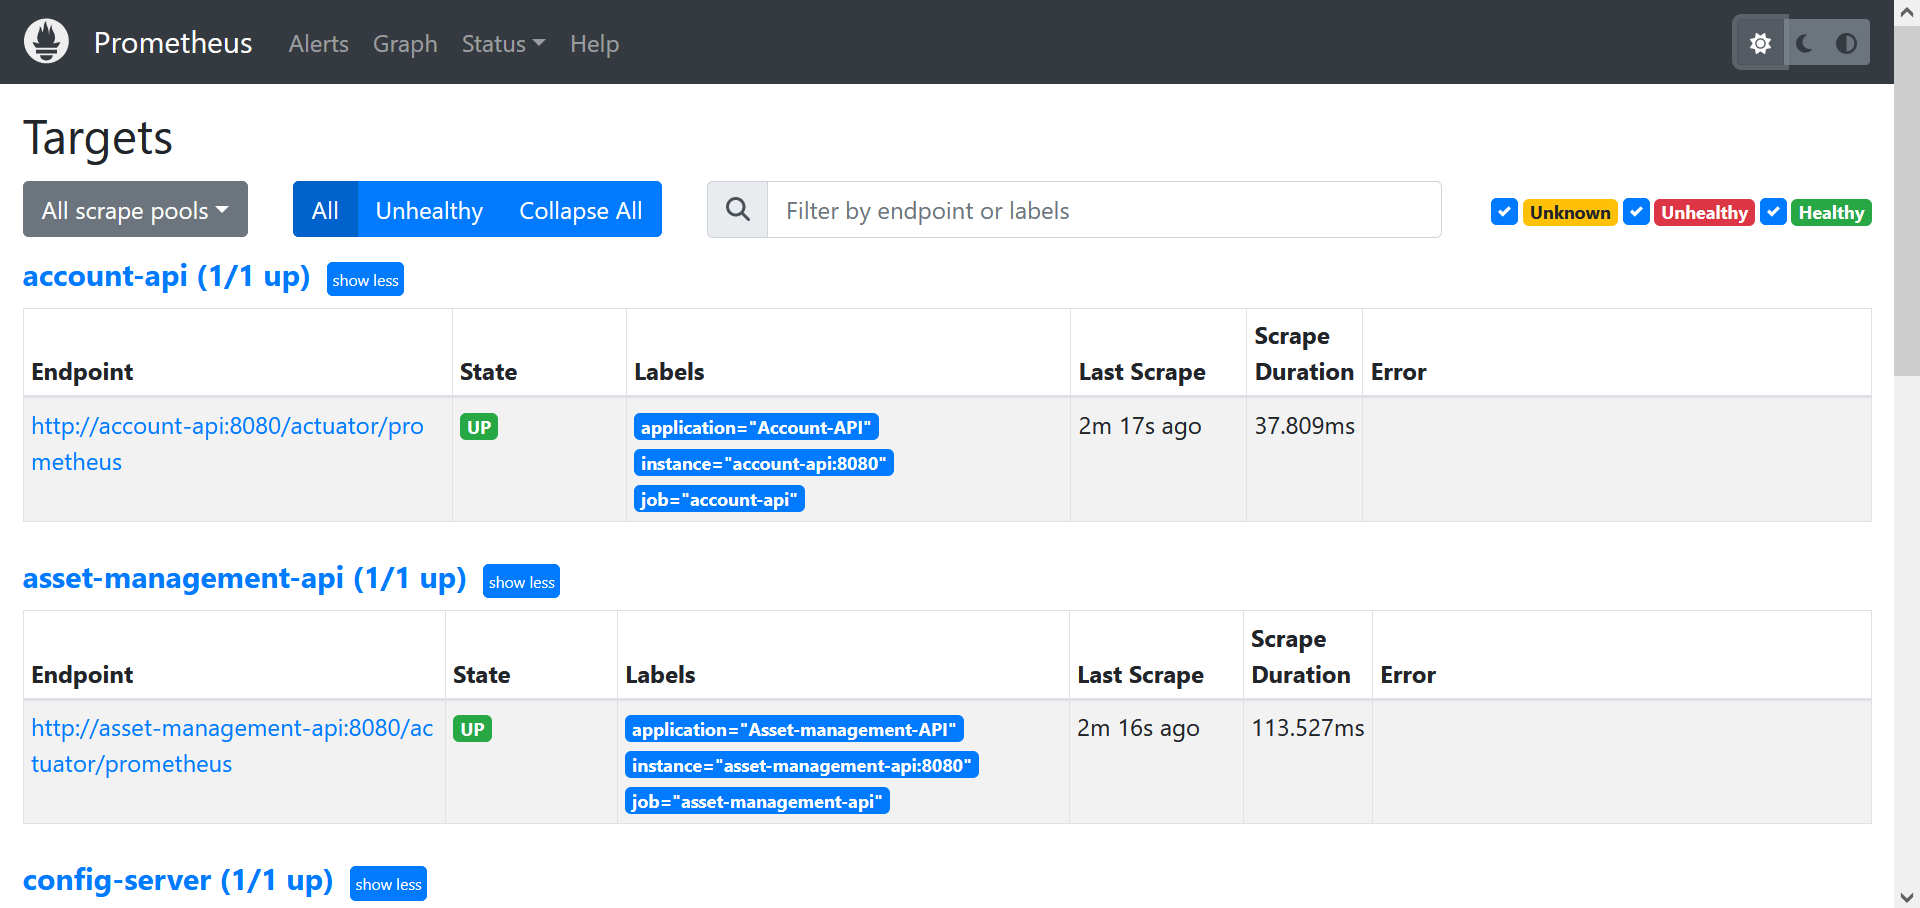Show only Unhealthy targets button
Image resolution: width=1920 pixels, height=908 pixels.
pyautogui.click(x=429, y=209)
